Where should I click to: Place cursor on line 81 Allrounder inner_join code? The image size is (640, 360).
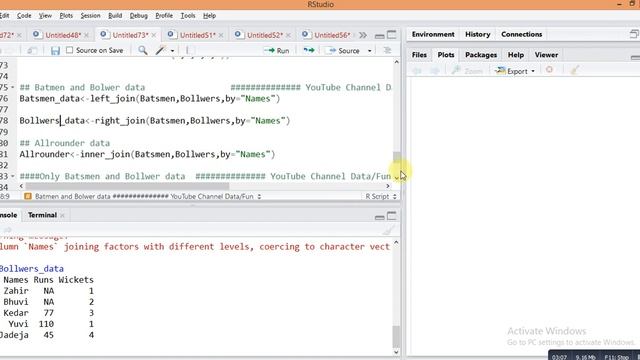[x=147, y=154]
